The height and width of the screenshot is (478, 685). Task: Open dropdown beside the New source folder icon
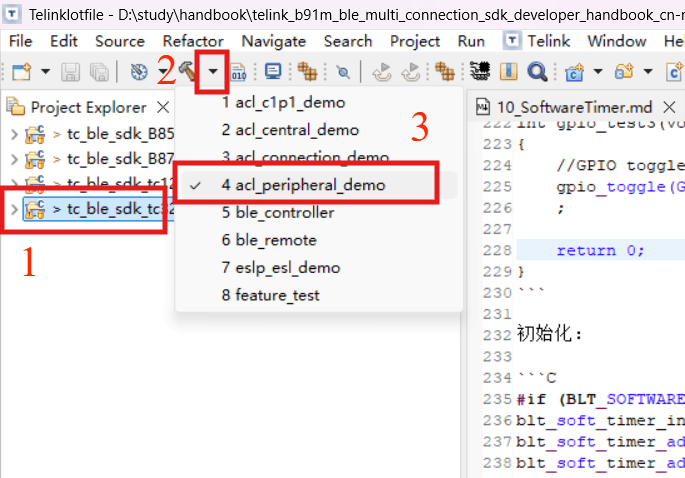[x=648, y=71]
